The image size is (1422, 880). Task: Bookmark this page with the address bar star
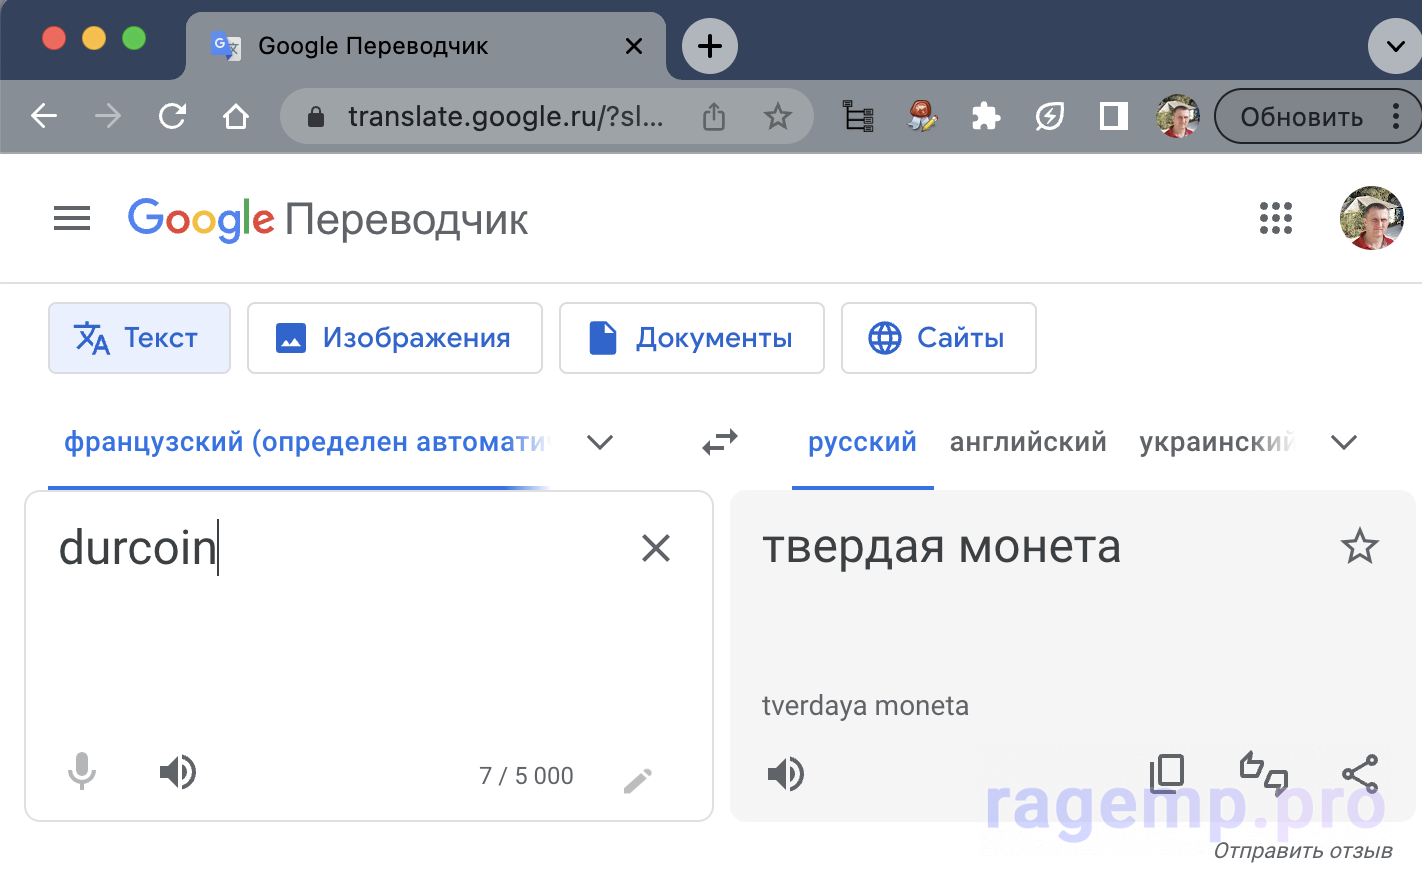point(777,117)
